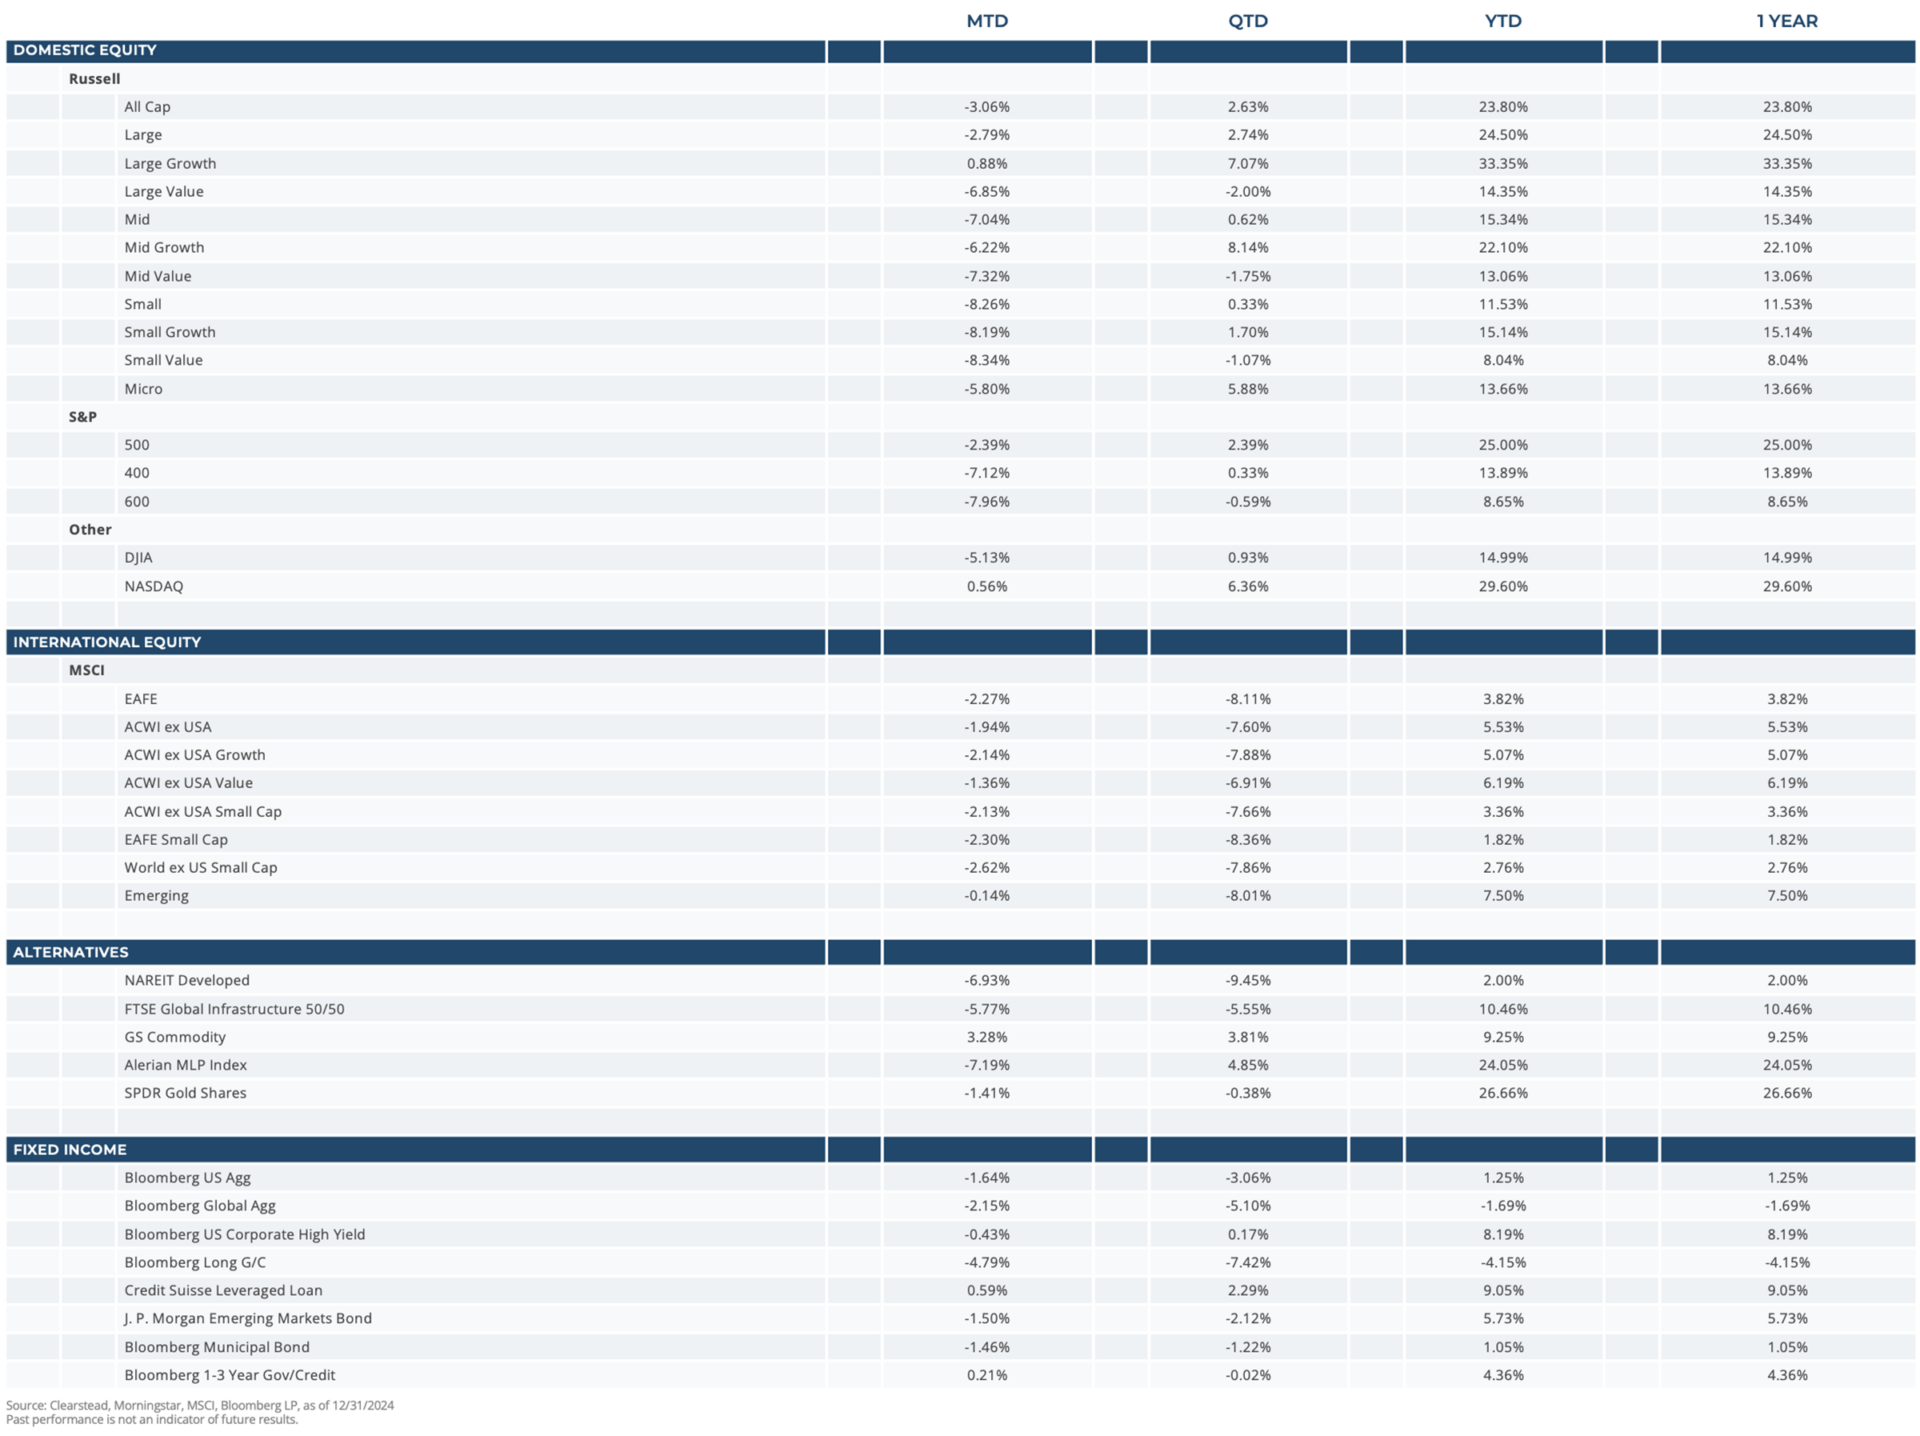This screenshot has height=1436, width=1920.
Task: Click Large Growth MTD value 0.88%
Action: pyautogui.click(x=987, y=163)
